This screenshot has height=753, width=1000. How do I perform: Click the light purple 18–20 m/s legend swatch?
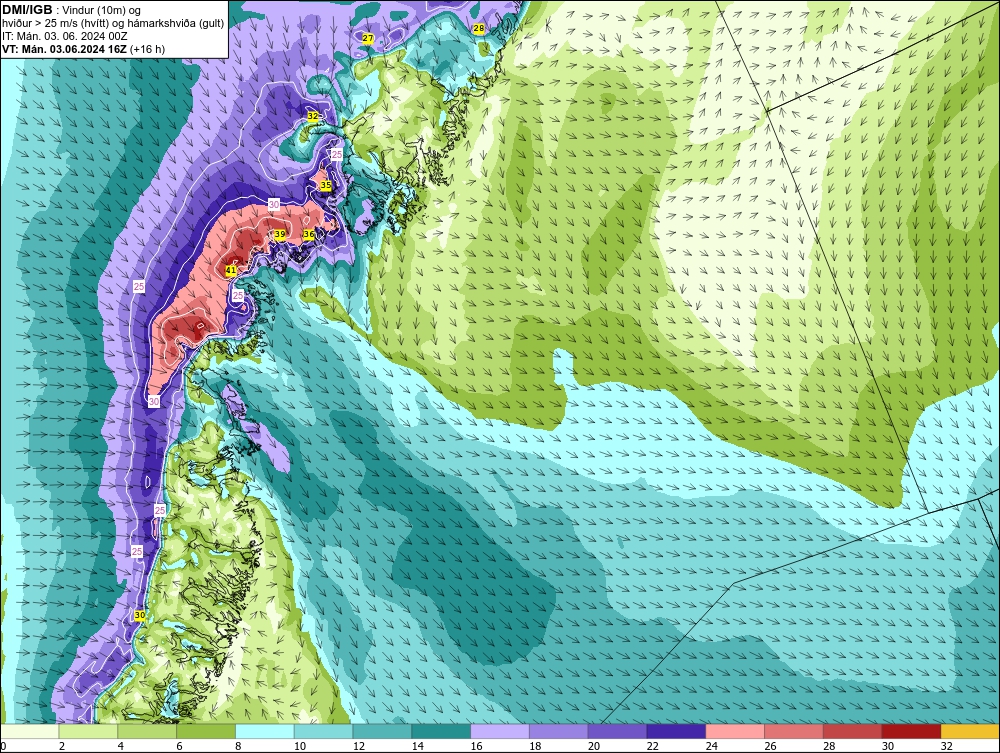tap(559, 731)
